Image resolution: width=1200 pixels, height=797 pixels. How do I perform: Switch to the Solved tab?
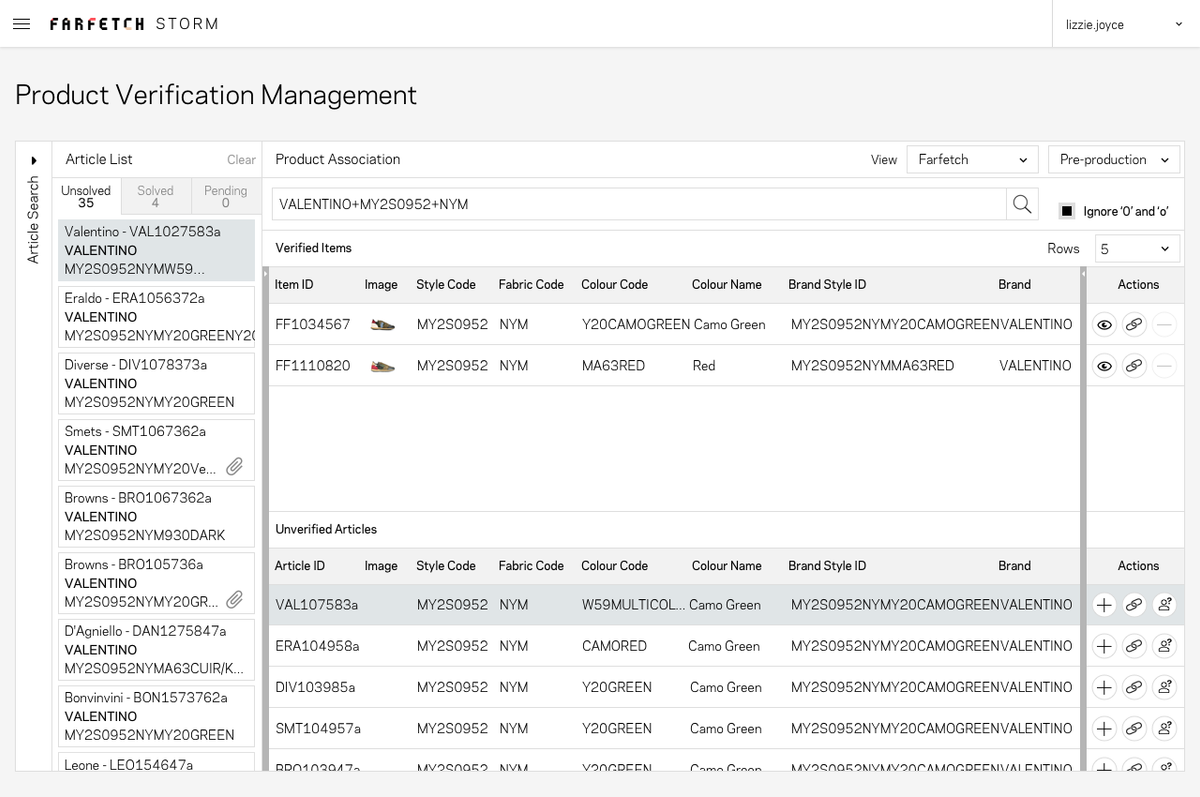tap(155, 196)
